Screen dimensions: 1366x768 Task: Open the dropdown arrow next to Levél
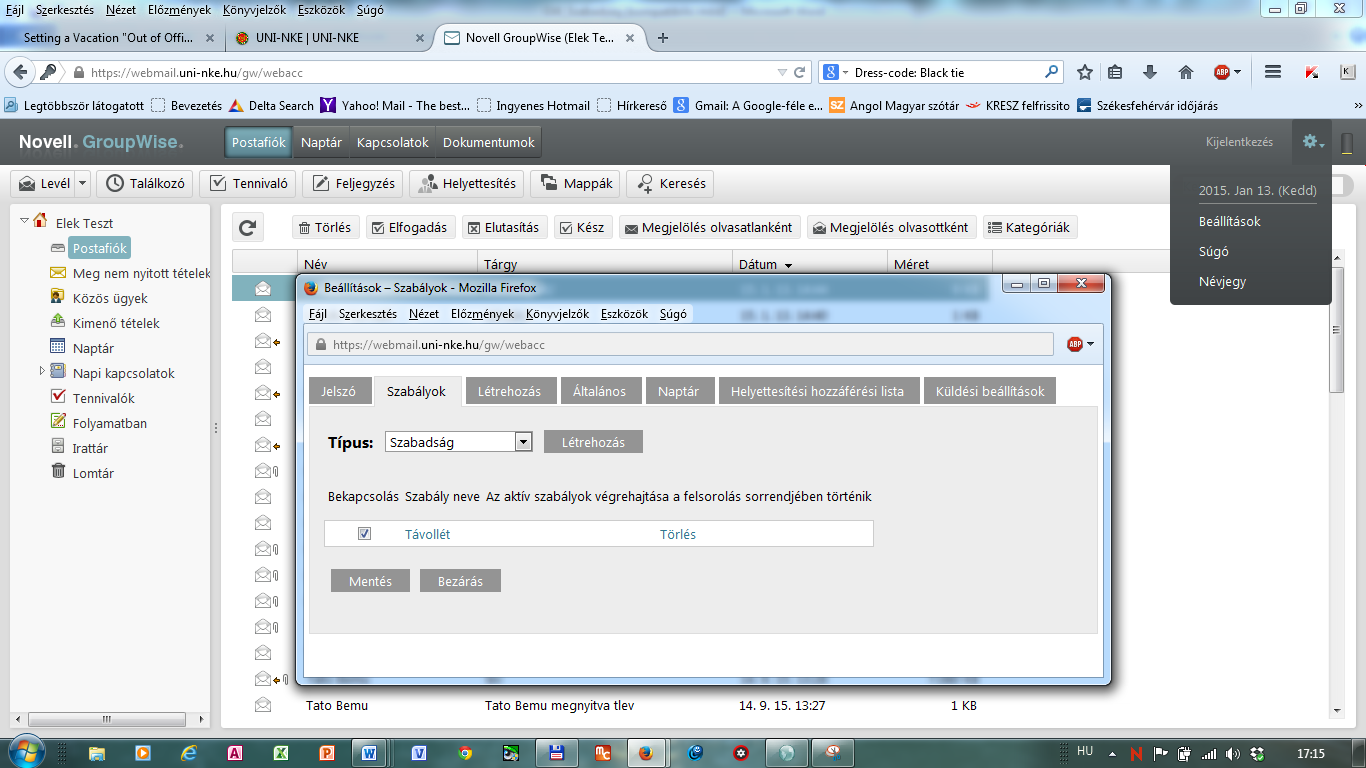[83, 184]
